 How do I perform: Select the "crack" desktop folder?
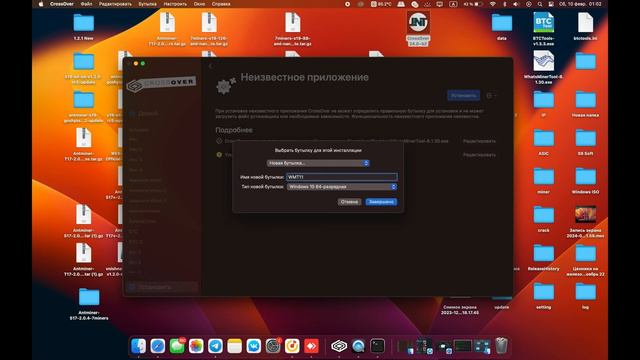(x=544, y=219)
